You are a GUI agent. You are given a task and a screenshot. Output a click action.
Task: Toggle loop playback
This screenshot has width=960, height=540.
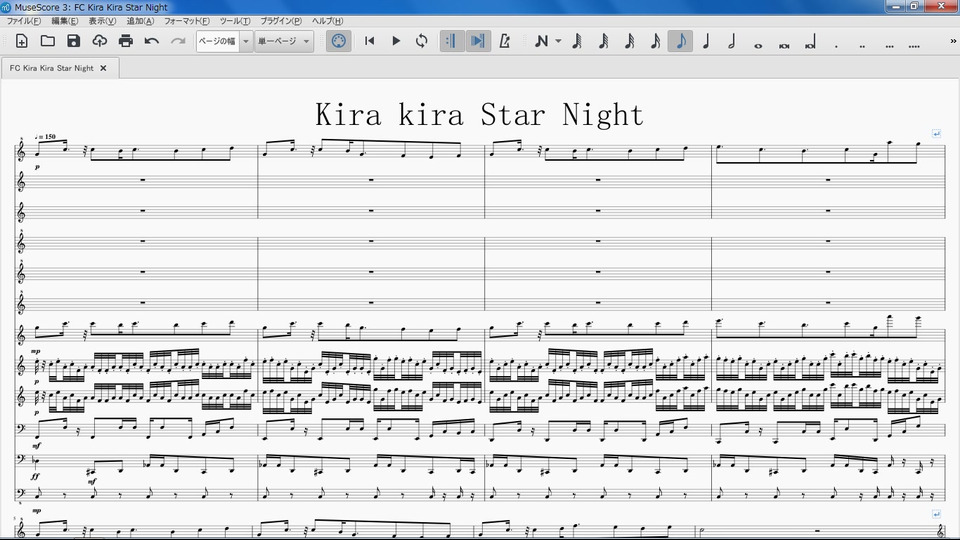tap(422, 41)
